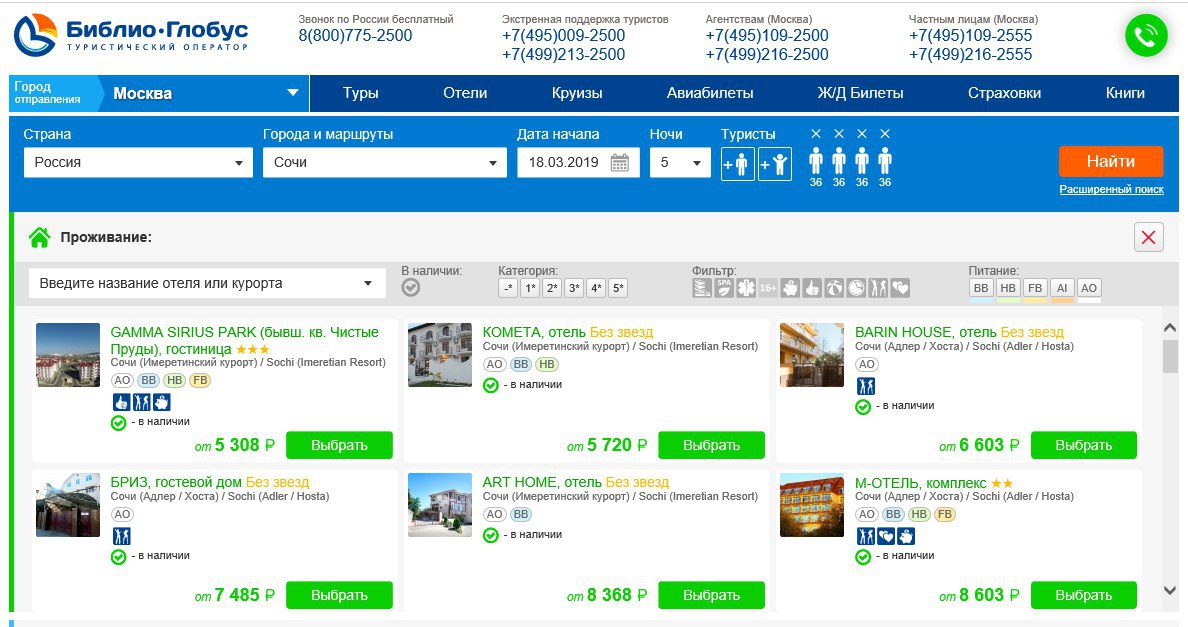Image resolution: width=1188 pixels, height=627 pixels.
Task: Enable the beach ball filter icon
Action: 834,288
